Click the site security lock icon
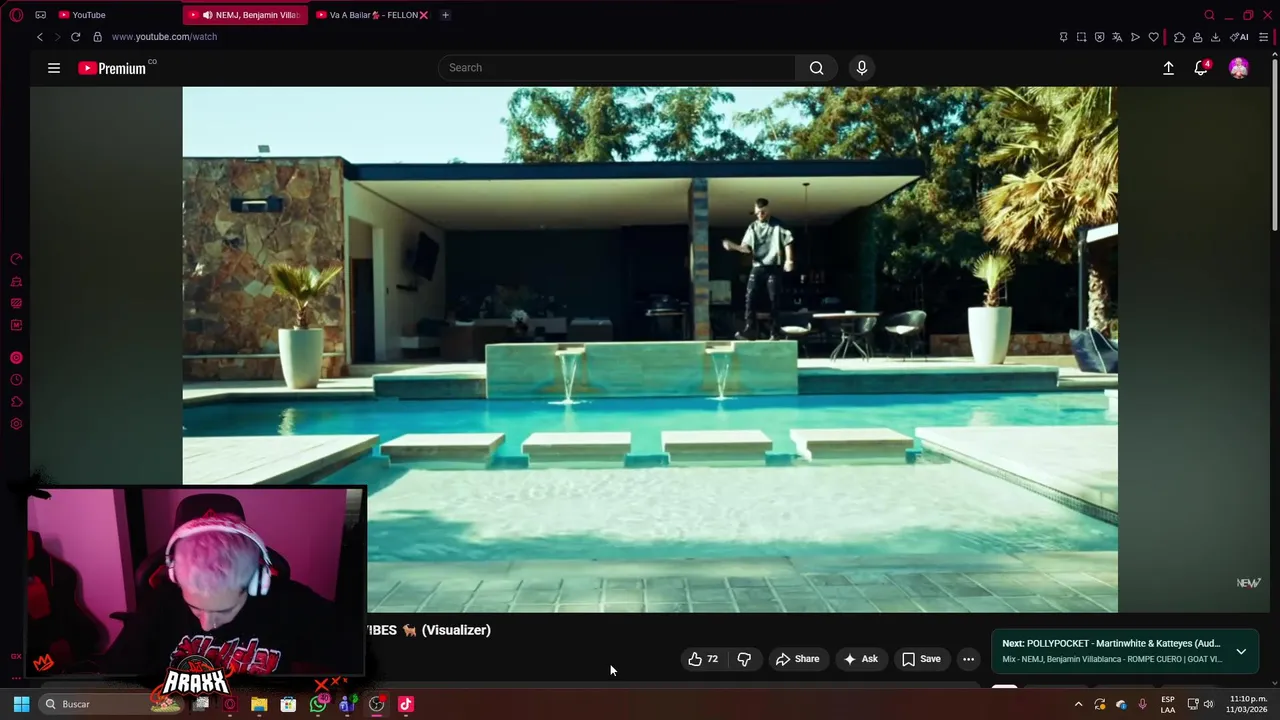 click(97, 37)
